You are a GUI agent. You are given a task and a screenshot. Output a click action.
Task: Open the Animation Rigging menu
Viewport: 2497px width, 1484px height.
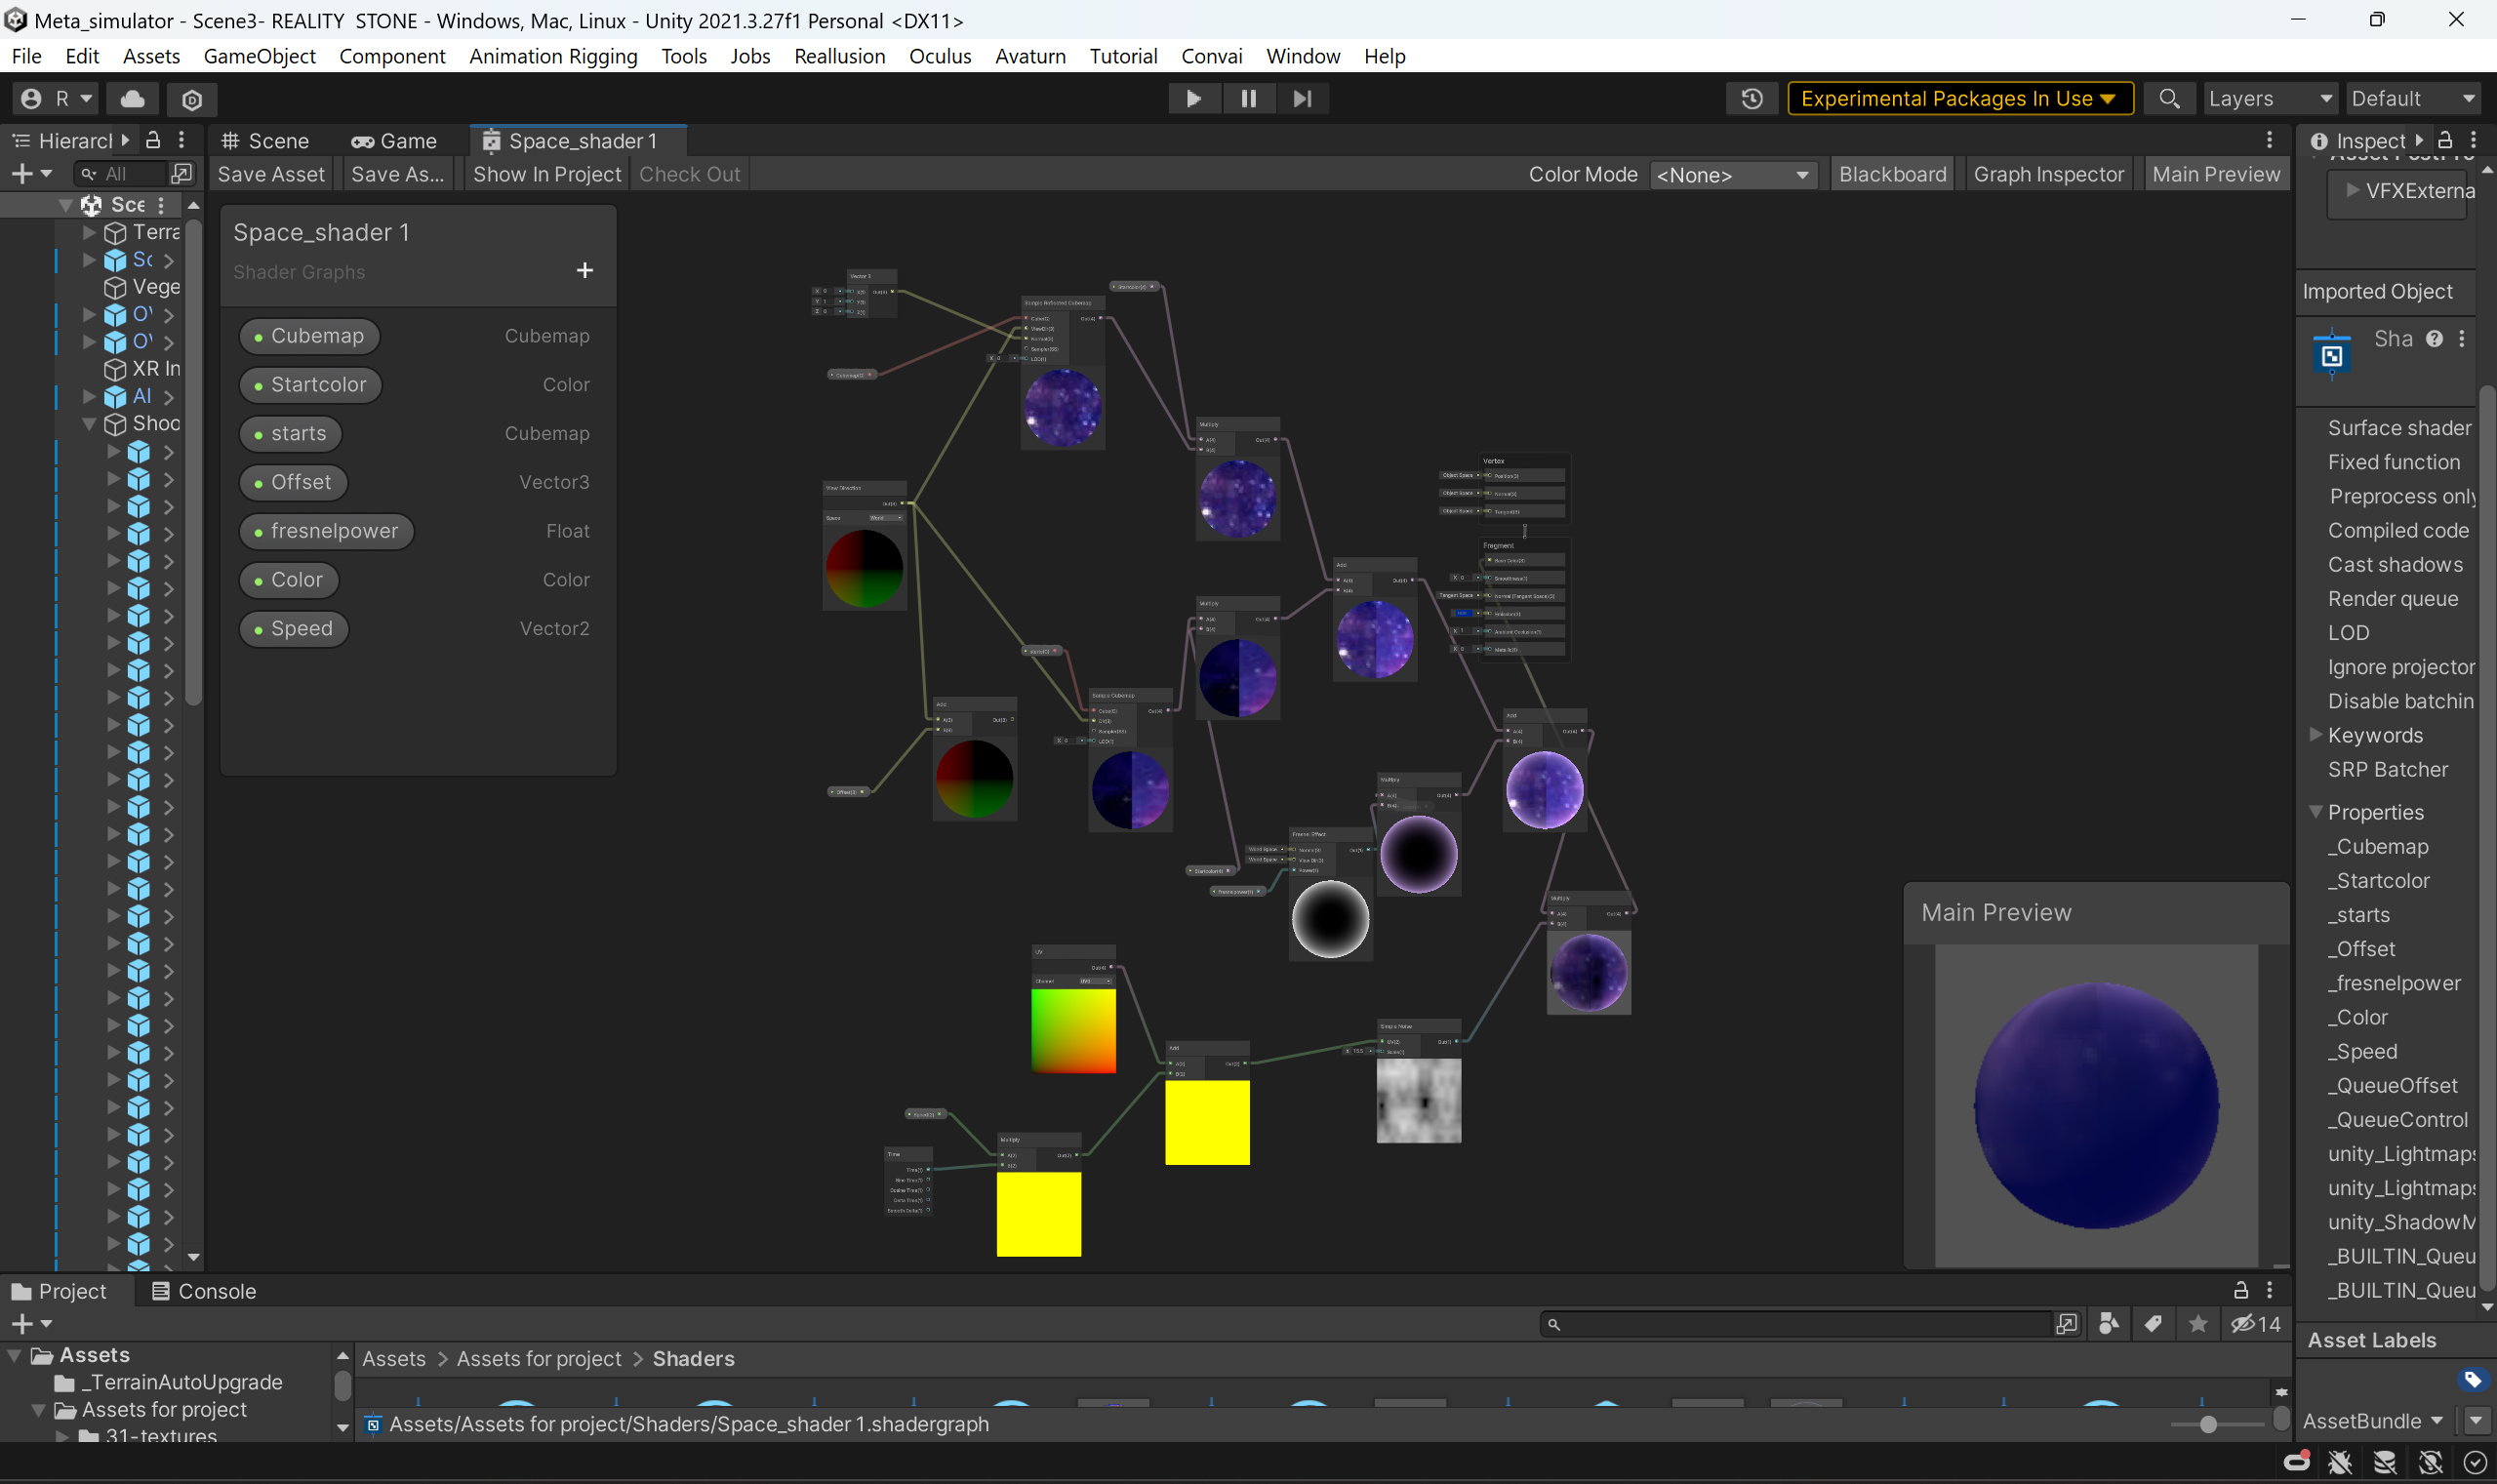click(x=553, y=56)
